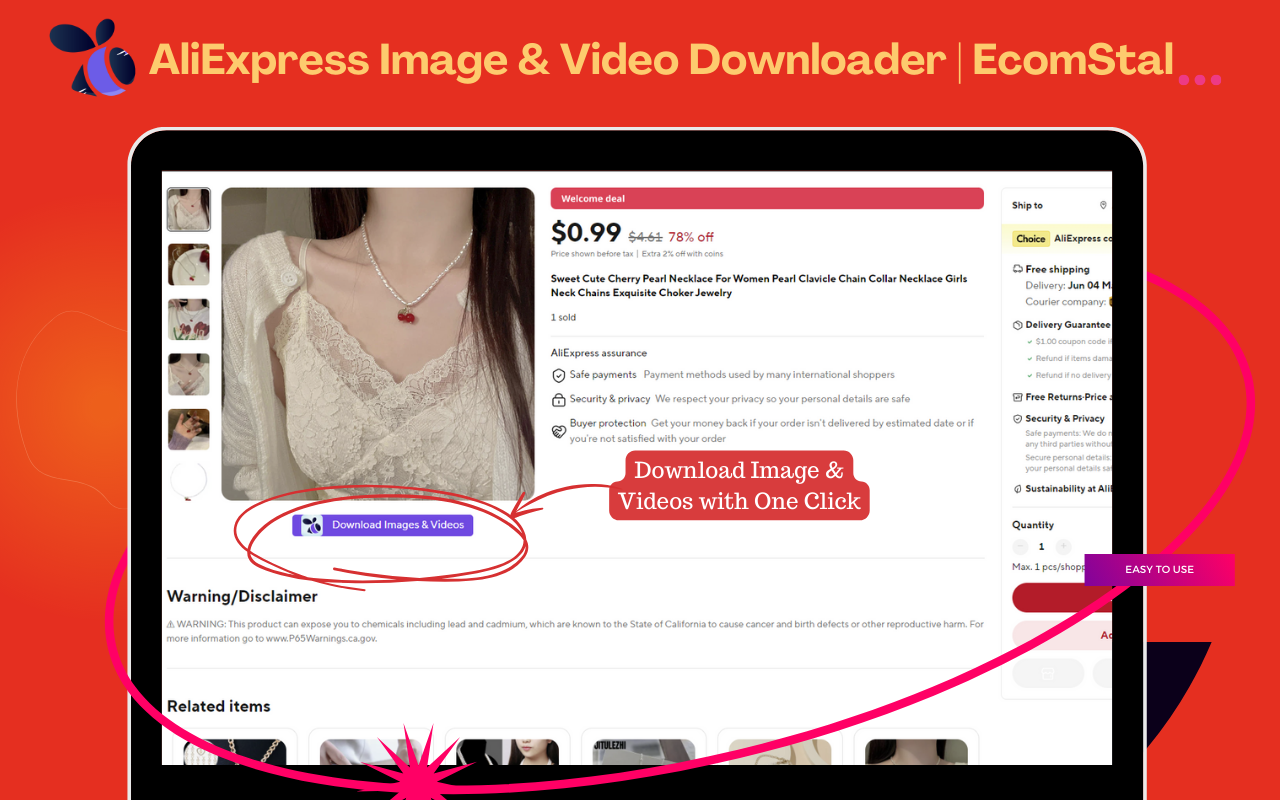Select the first product thumbnail with necklace on model
1280x800 pixels.
click(x=188, y=210)
